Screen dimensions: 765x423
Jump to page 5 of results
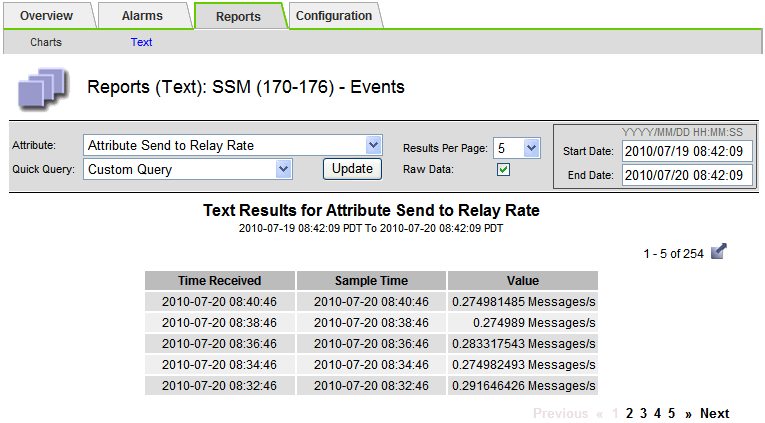[x=671, y=413]
